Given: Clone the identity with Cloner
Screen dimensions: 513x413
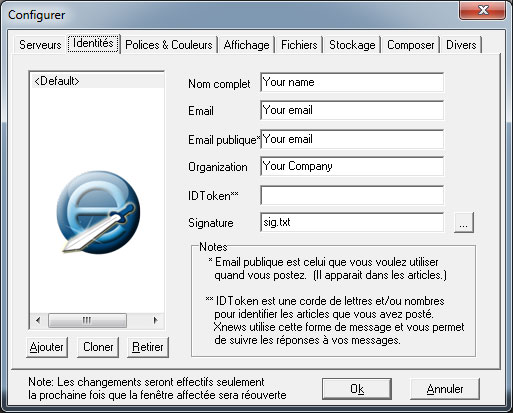Looking at the screenshot, I should click(98, 347).
